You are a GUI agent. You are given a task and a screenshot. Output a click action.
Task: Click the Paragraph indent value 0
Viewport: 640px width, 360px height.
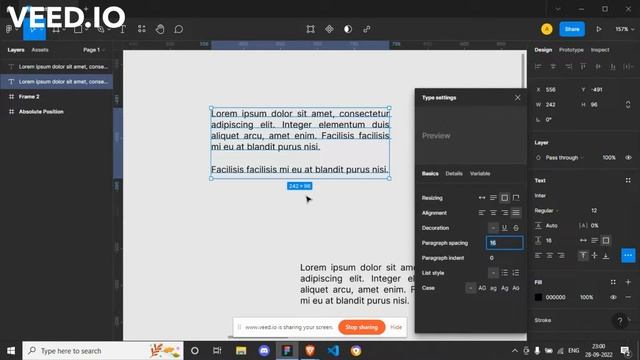click(x=491, y=258)
